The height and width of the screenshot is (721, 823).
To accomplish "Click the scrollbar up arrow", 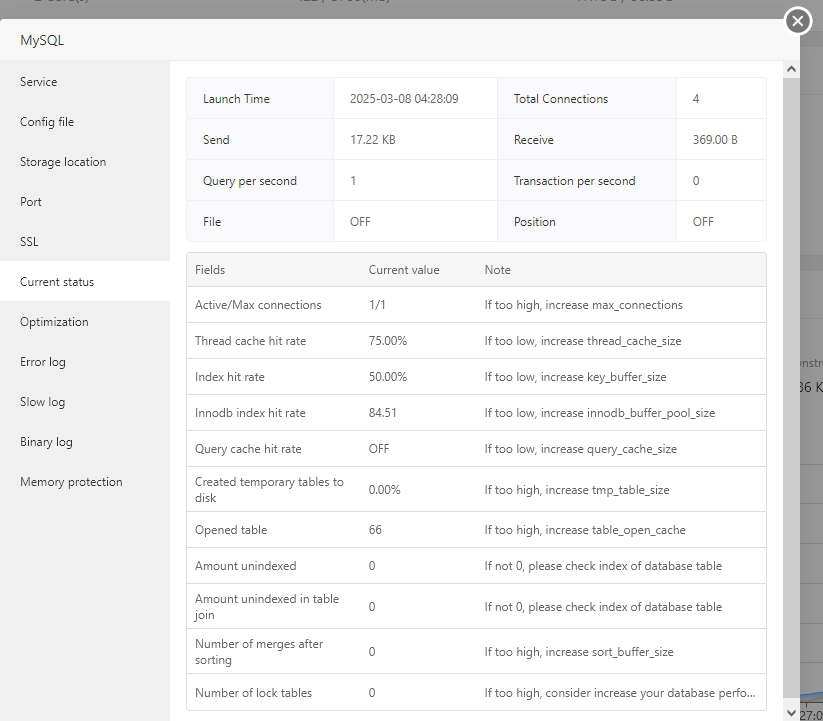I will point(791,70).
